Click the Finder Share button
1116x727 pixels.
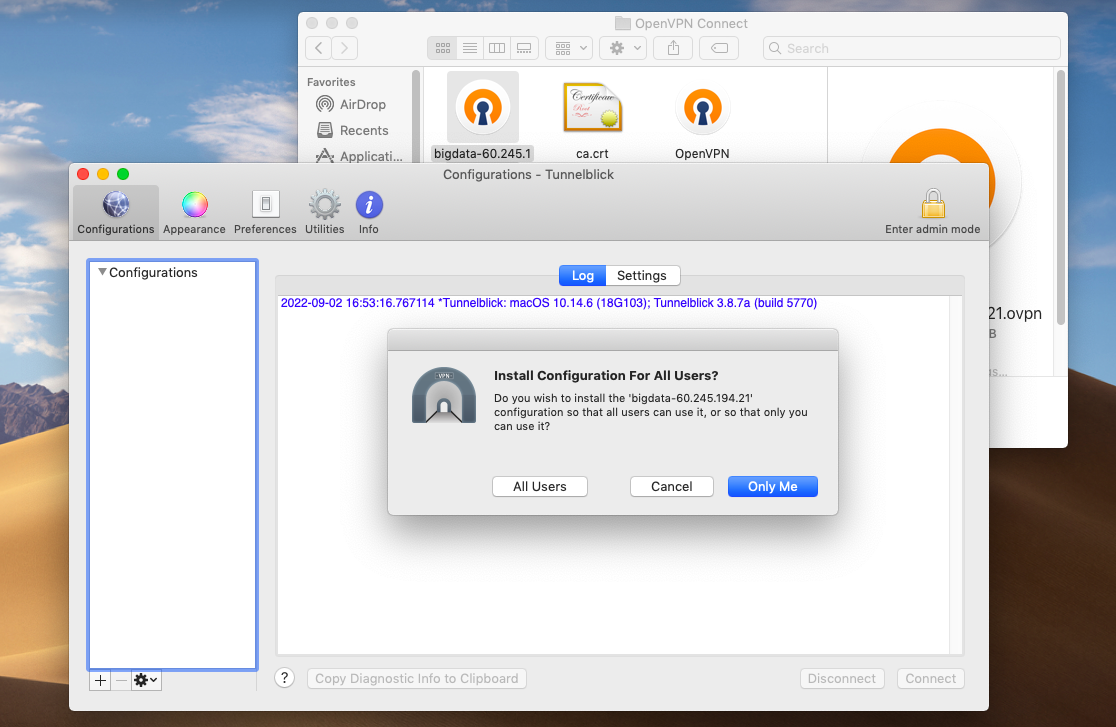point(673,48)
